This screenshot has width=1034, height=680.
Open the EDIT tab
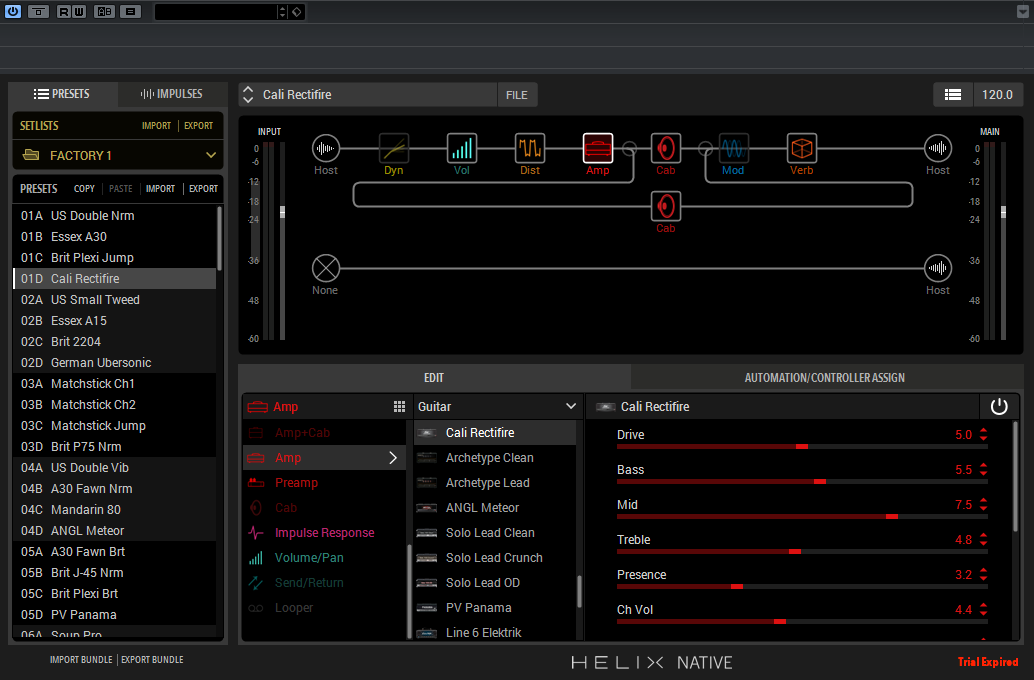point(434,378)
